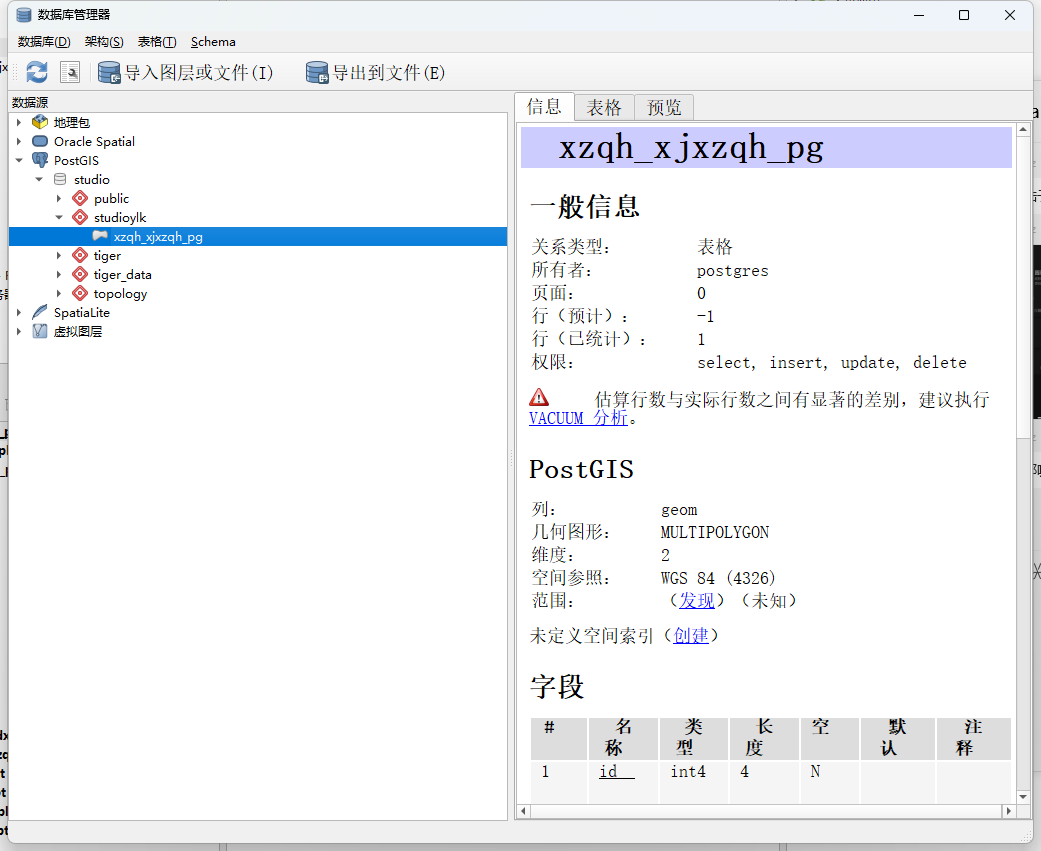Viewport: 1041px width, 851px height.
Task: Switch to the 预览 tab
Action: (665, 108)
